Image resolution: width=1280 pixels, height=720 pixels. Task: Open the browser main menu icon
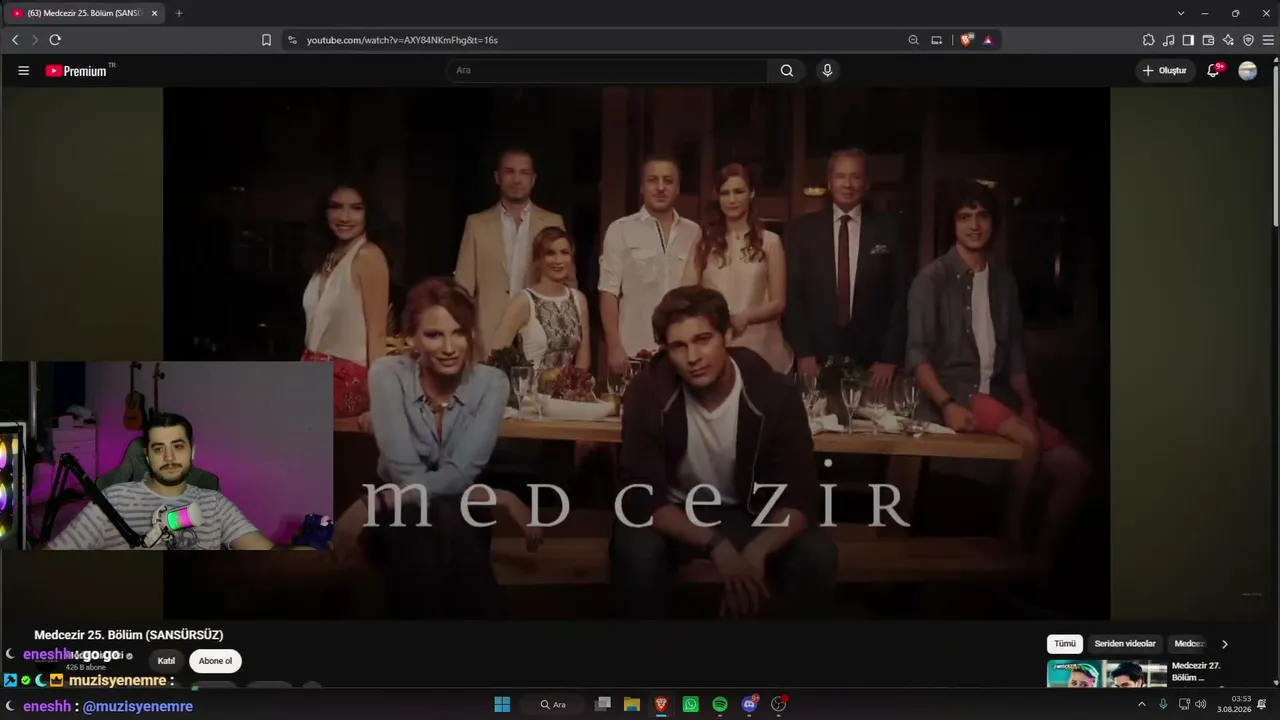[1269, 40]
